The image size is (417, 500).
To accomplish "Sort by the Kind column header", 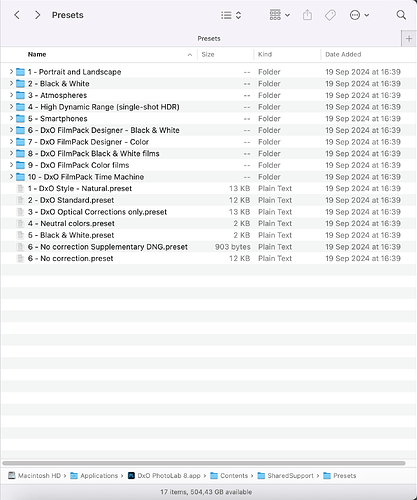I will [265, 54].
